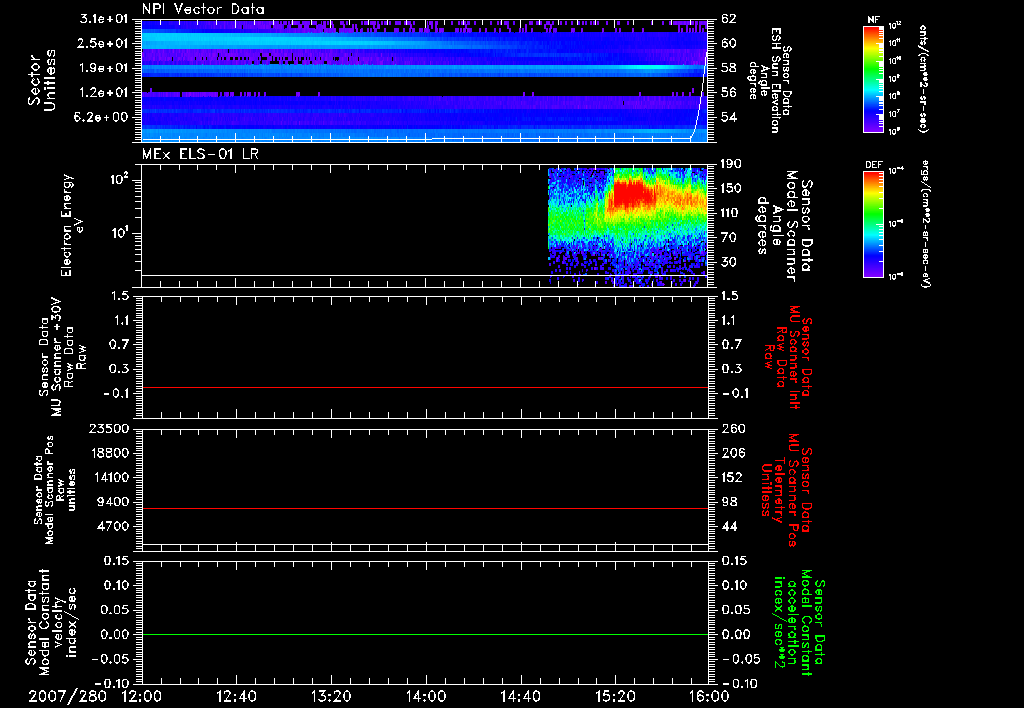Click the '260' telemetry tick value
Screen dimensions: 1024x708
pos(732,429)
